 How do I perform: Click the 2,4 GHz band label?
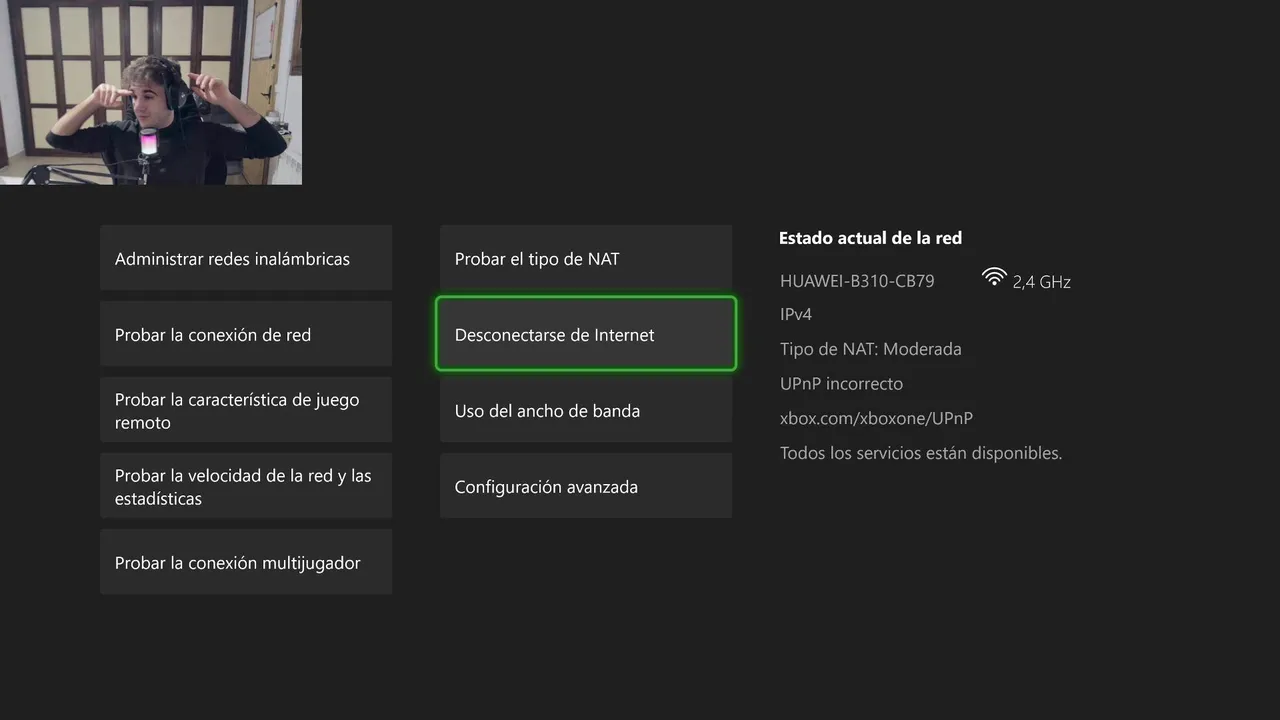(1041, 282)
